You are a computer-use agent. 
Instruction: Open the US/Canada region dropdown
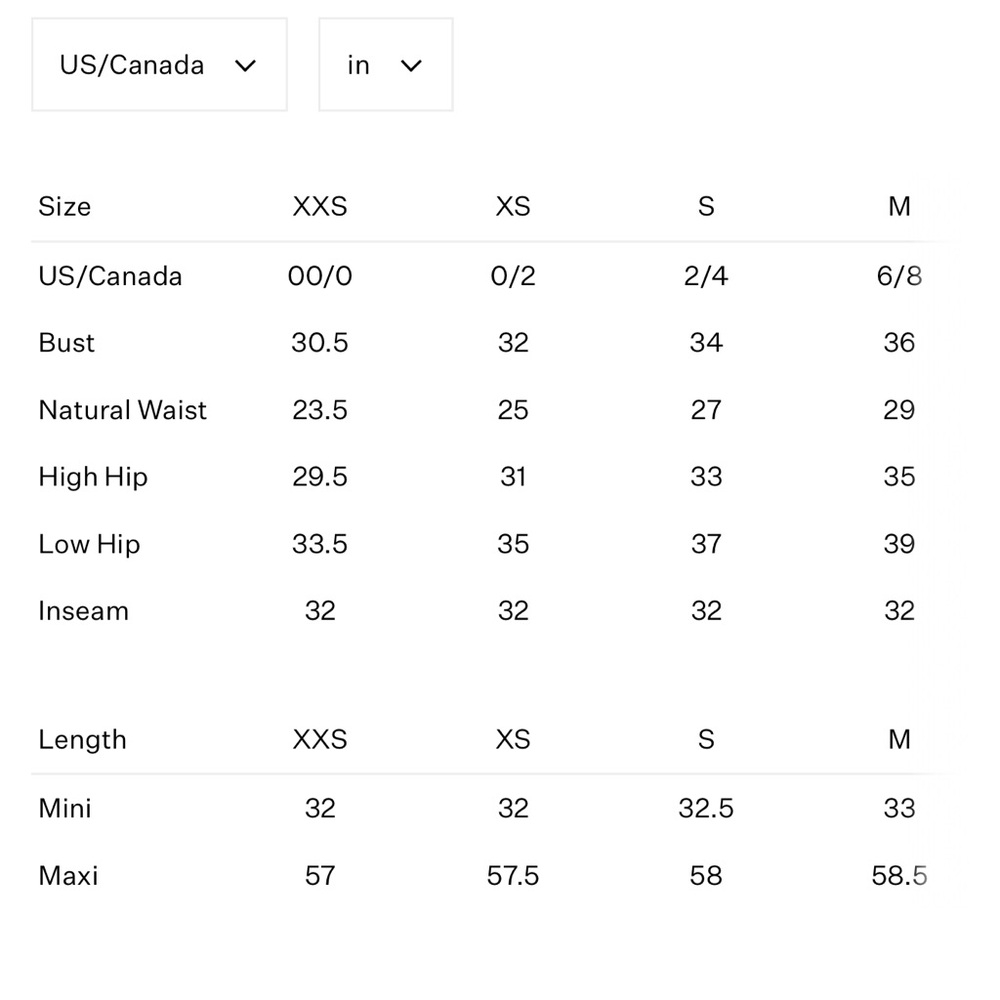[x=159, y=64]
